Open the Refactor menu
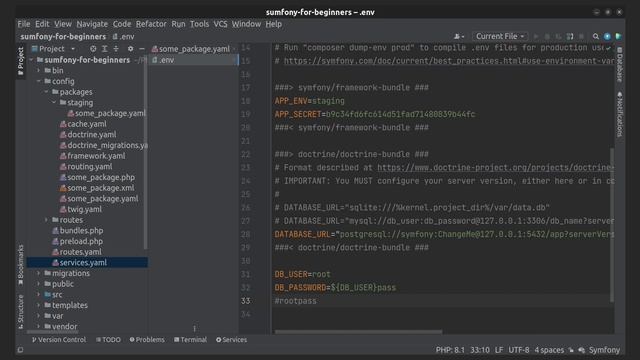640x360 pixels. point(151,24)
